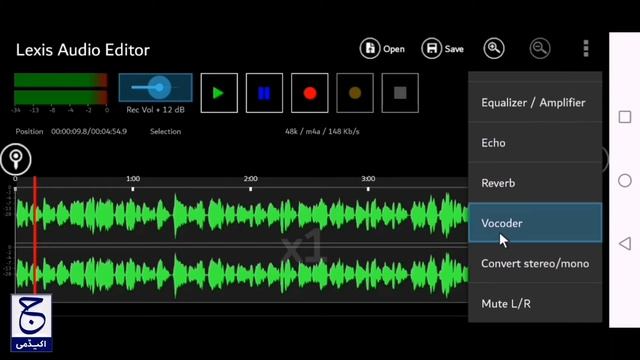Click the upper channel waveform
The height and width of the screenshot is (360, 640).
[x=242, y=215]
